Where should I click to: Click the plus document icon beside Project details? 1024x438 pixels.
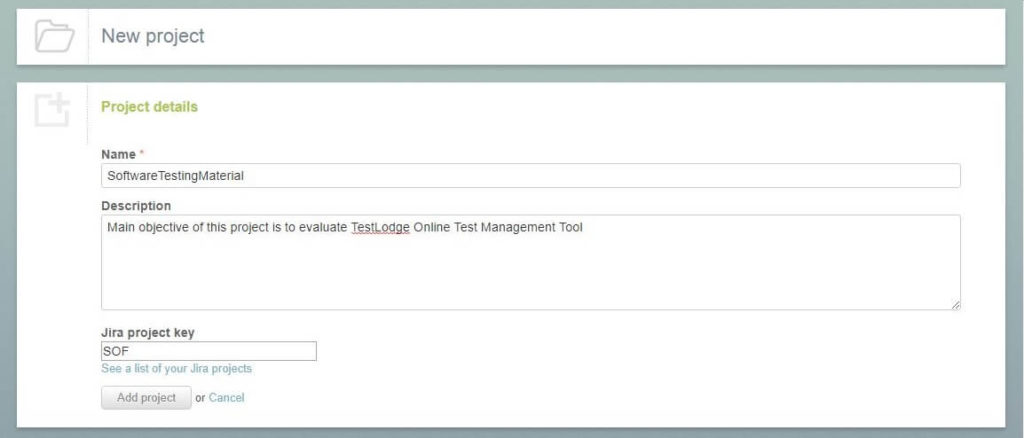click(x=52, y=109)
